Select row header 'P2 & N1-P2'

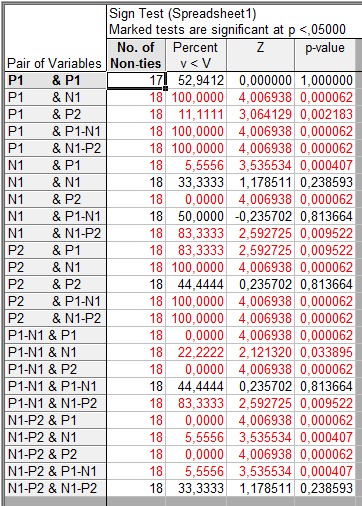coord(56,318)
